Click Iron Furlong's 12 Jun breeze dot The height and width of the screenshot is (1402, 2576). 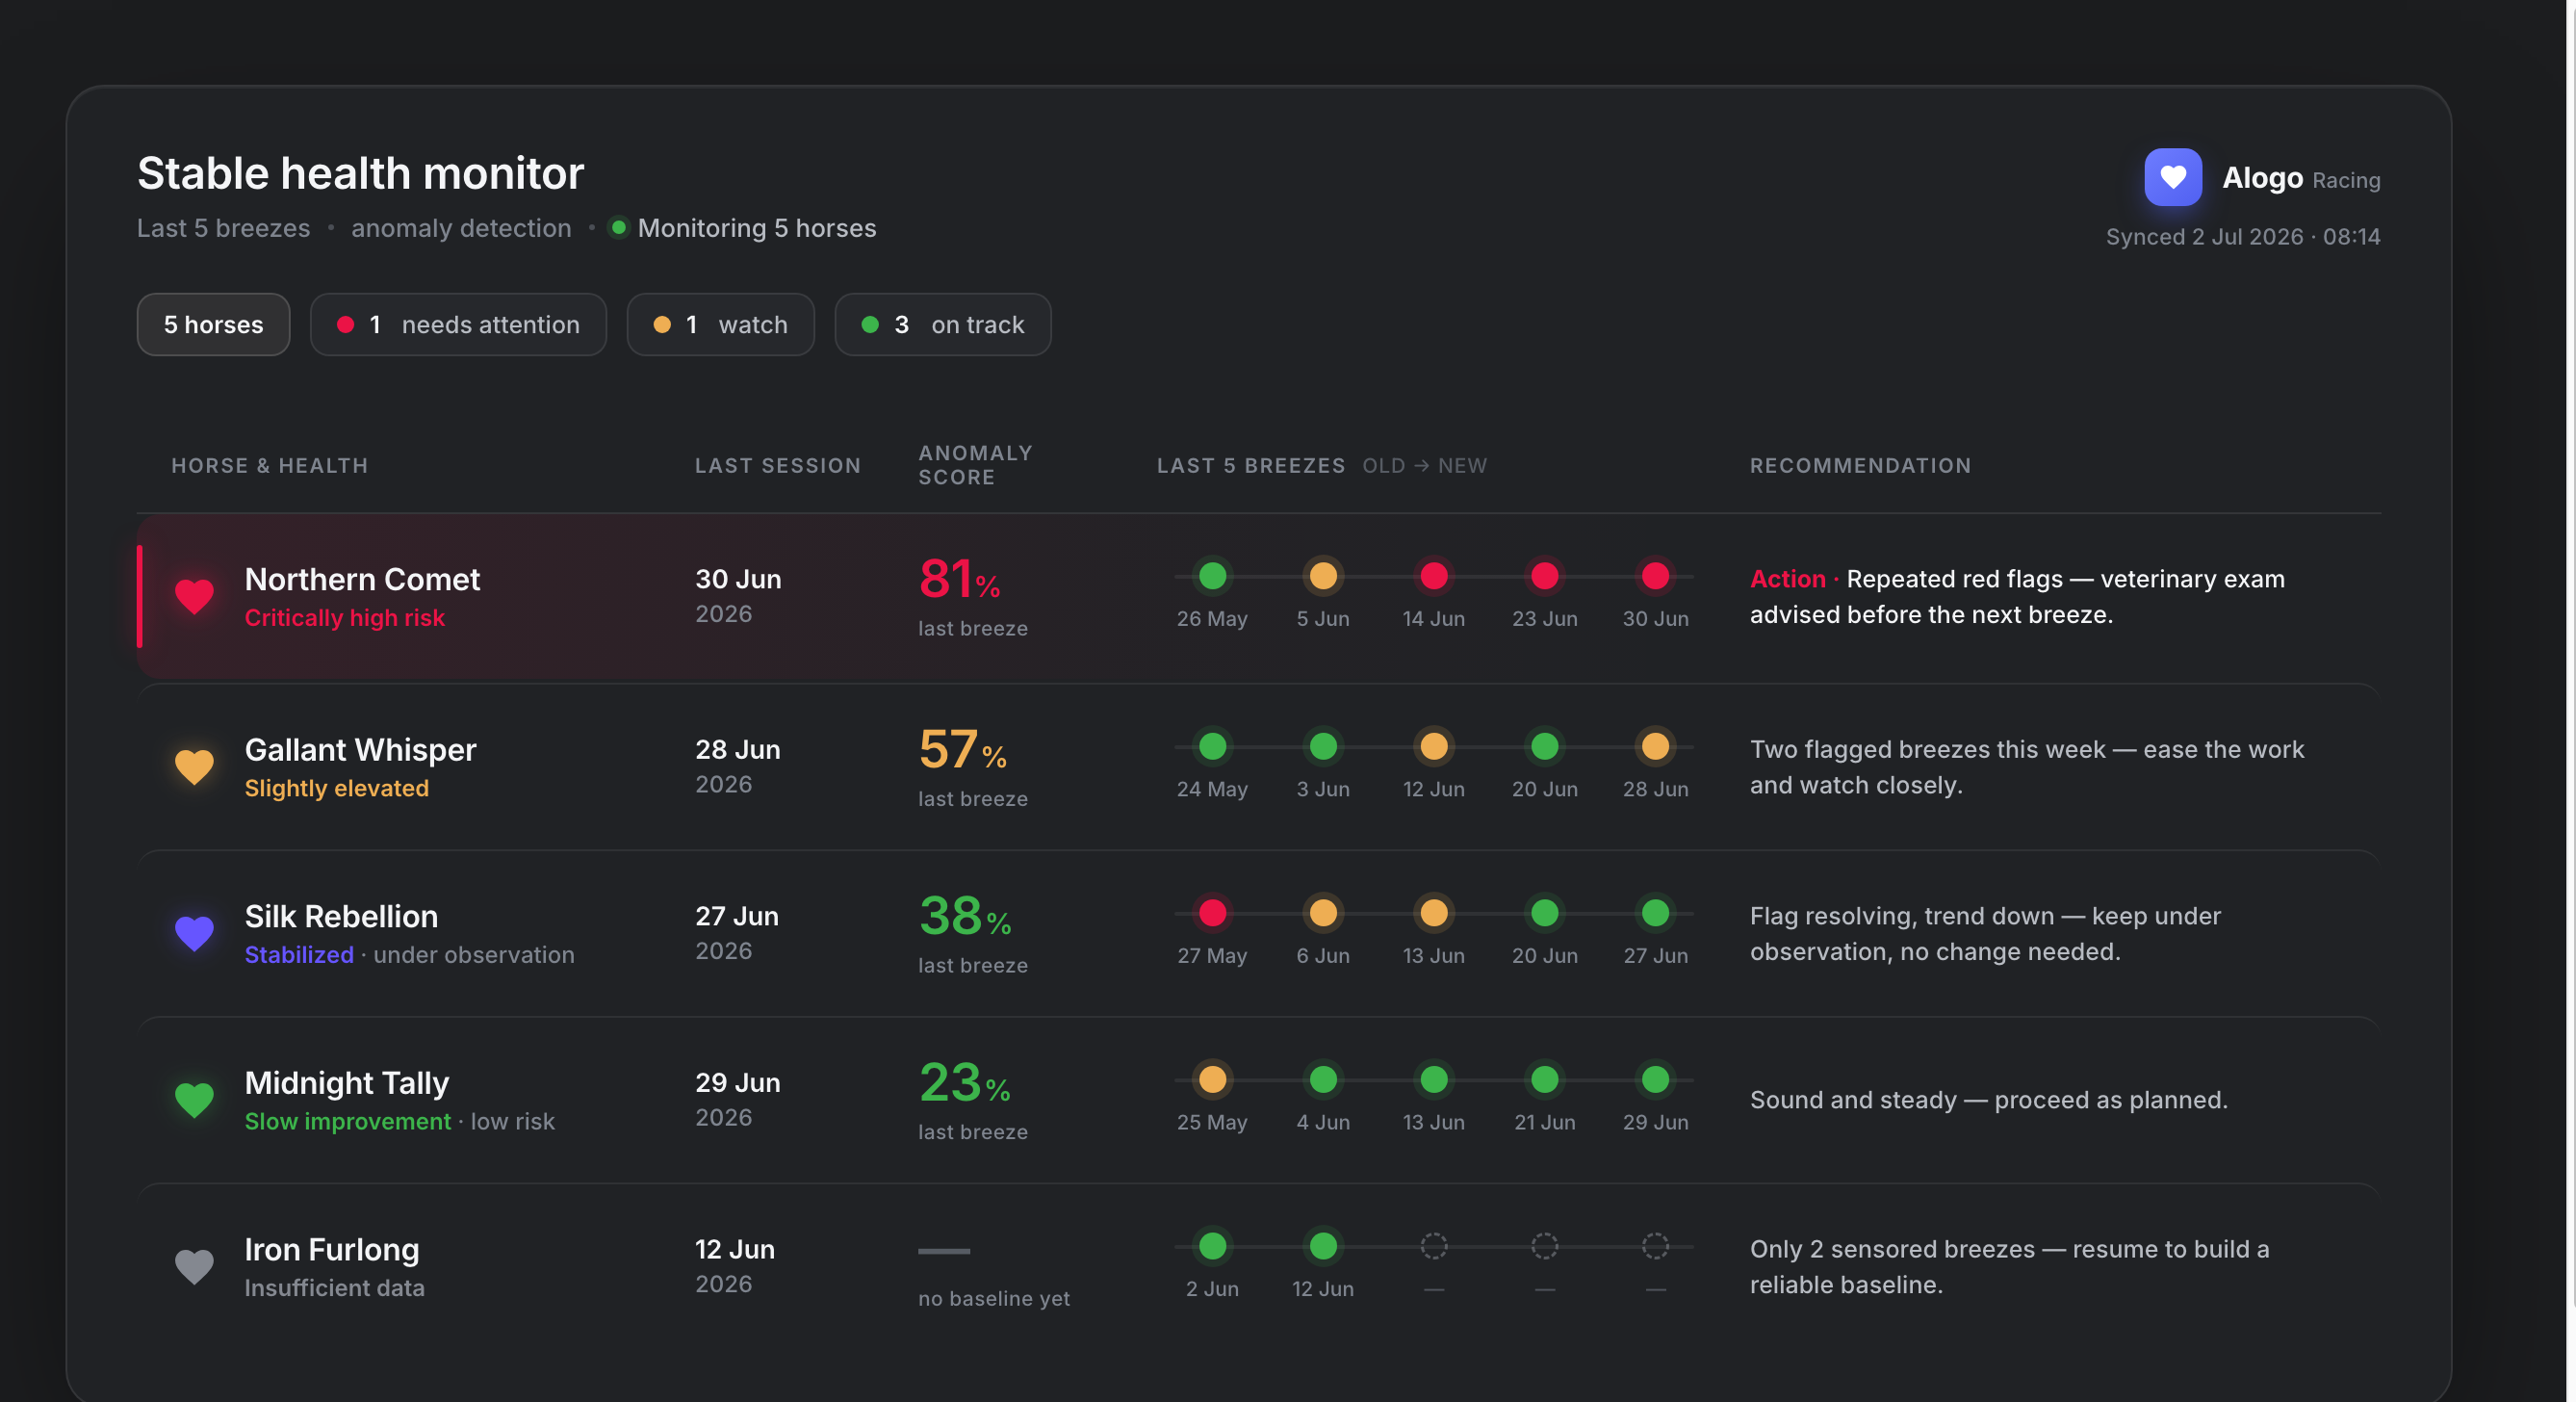click(1323, 1246)
